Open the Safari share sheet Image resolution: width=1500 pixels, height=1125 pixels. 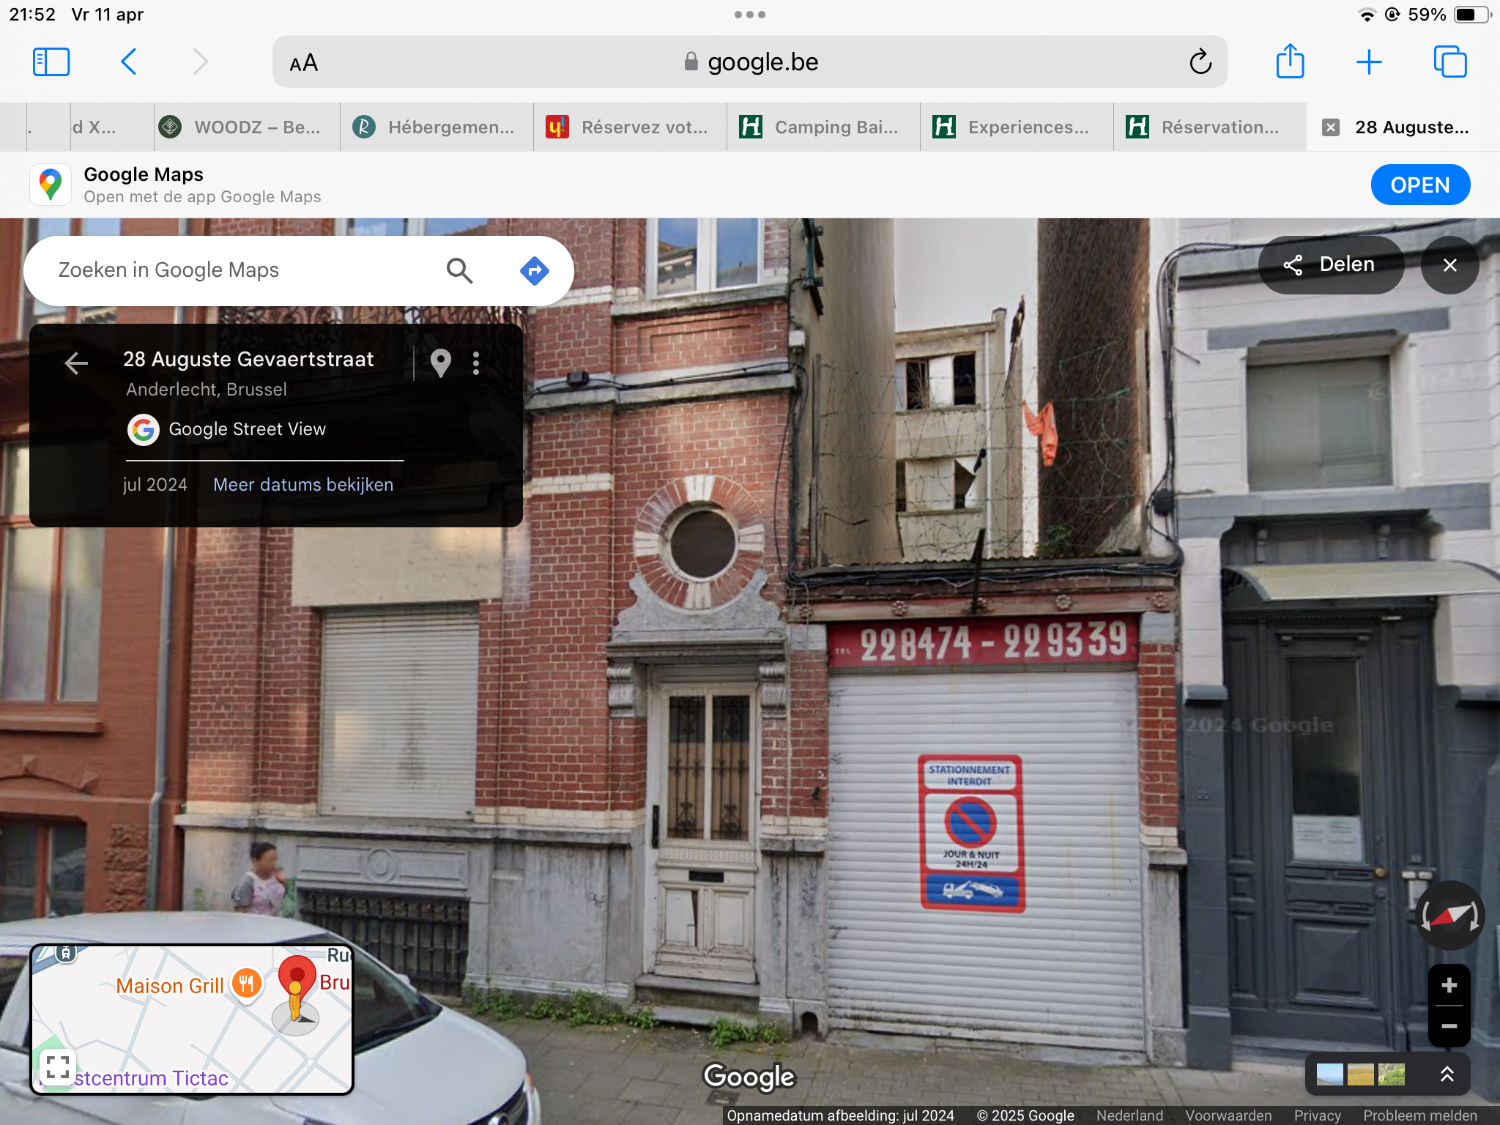1290,62
